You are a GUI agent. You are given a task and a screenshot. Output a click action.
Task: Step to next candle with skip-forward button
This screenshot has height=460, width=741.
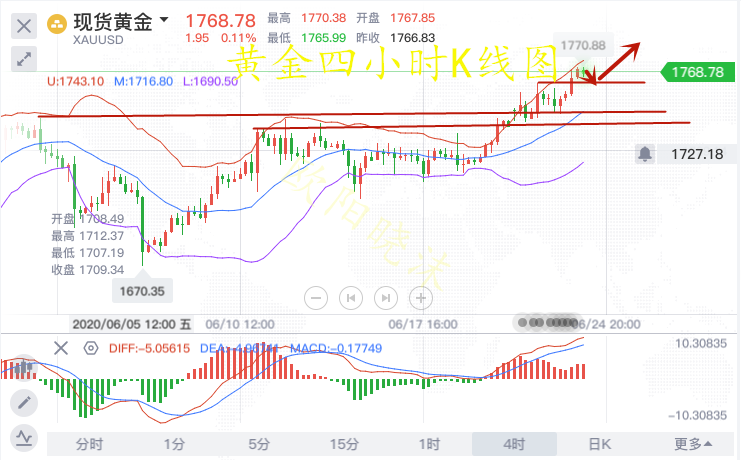386,298
